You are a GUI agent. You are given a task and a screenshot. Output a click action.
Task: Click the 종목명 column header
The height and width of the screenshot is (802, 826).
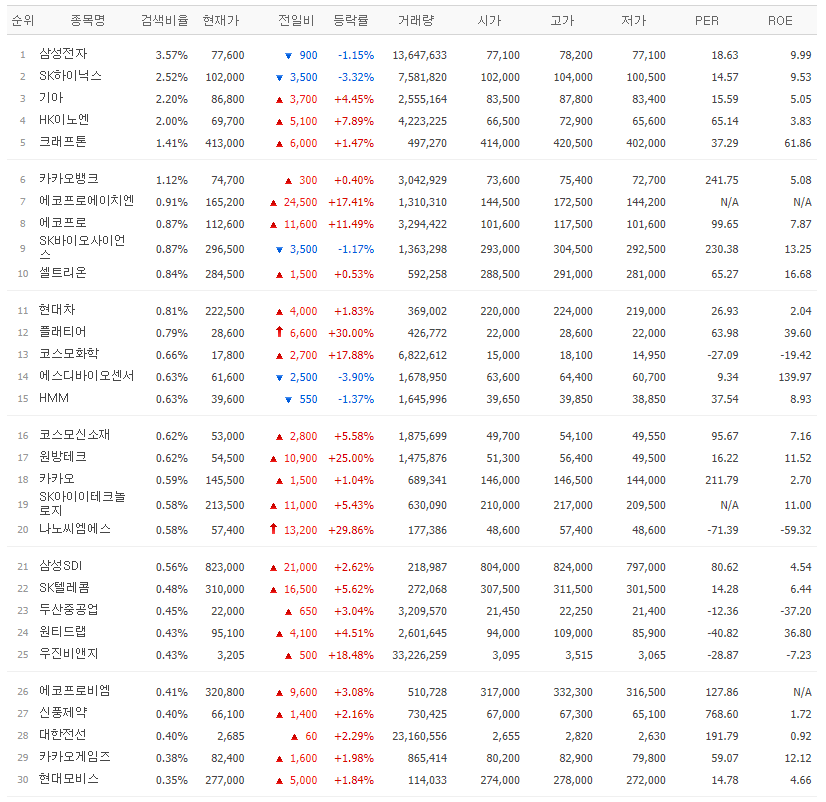pos(88,21)
